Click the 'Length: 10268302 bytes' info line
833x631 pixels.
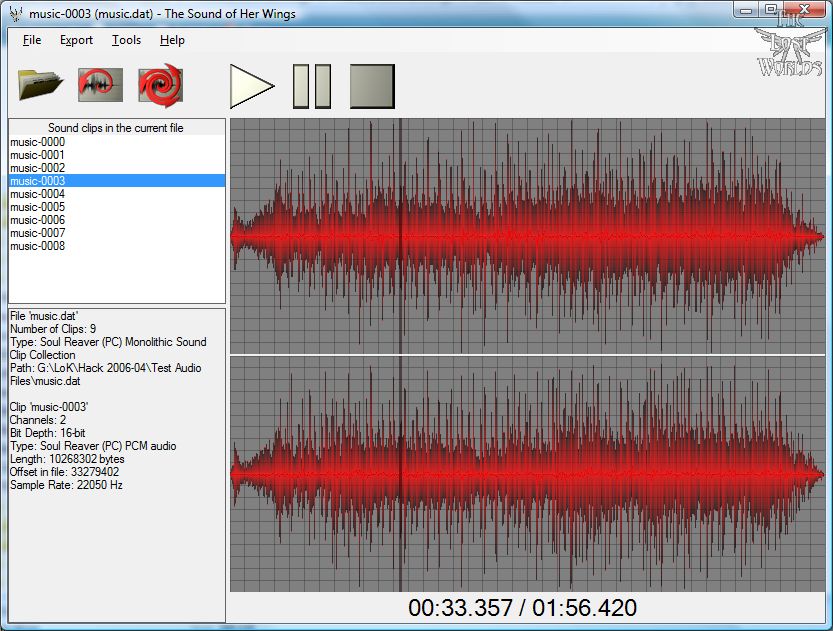tap(67, 459)
